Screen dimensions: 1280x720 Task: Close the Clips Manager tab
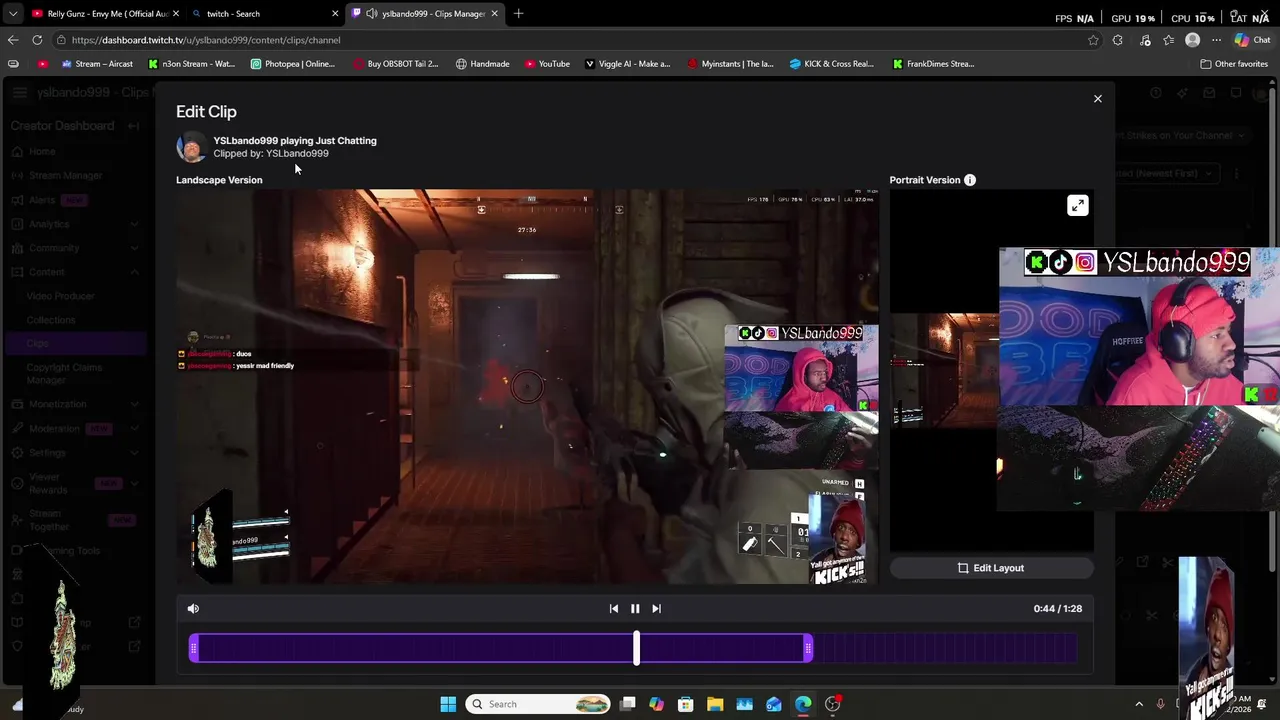tap(494, 14)
